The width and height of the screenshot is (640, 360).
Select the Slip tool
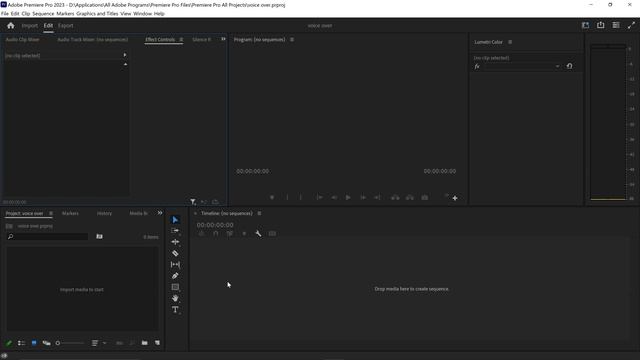175,264
